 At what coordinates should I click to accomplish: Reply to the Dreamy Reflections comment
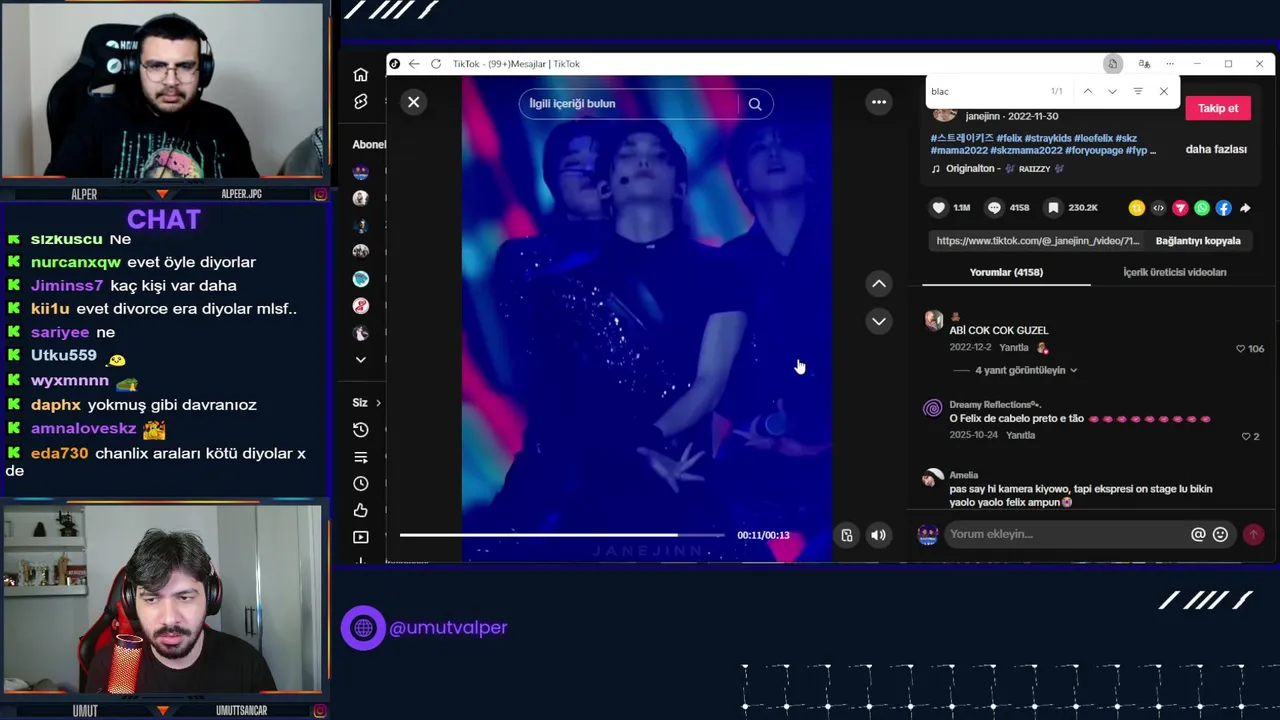tap(1020, 436)
